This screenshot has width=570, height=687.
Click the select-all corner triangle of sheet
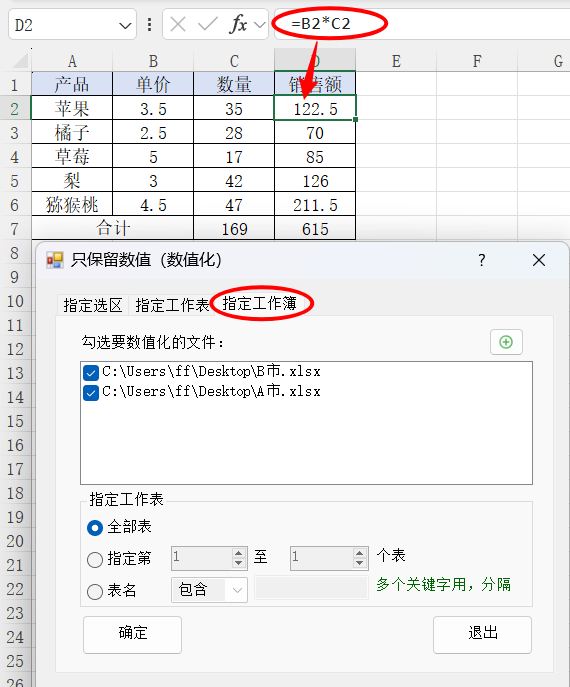coord(20,61)
